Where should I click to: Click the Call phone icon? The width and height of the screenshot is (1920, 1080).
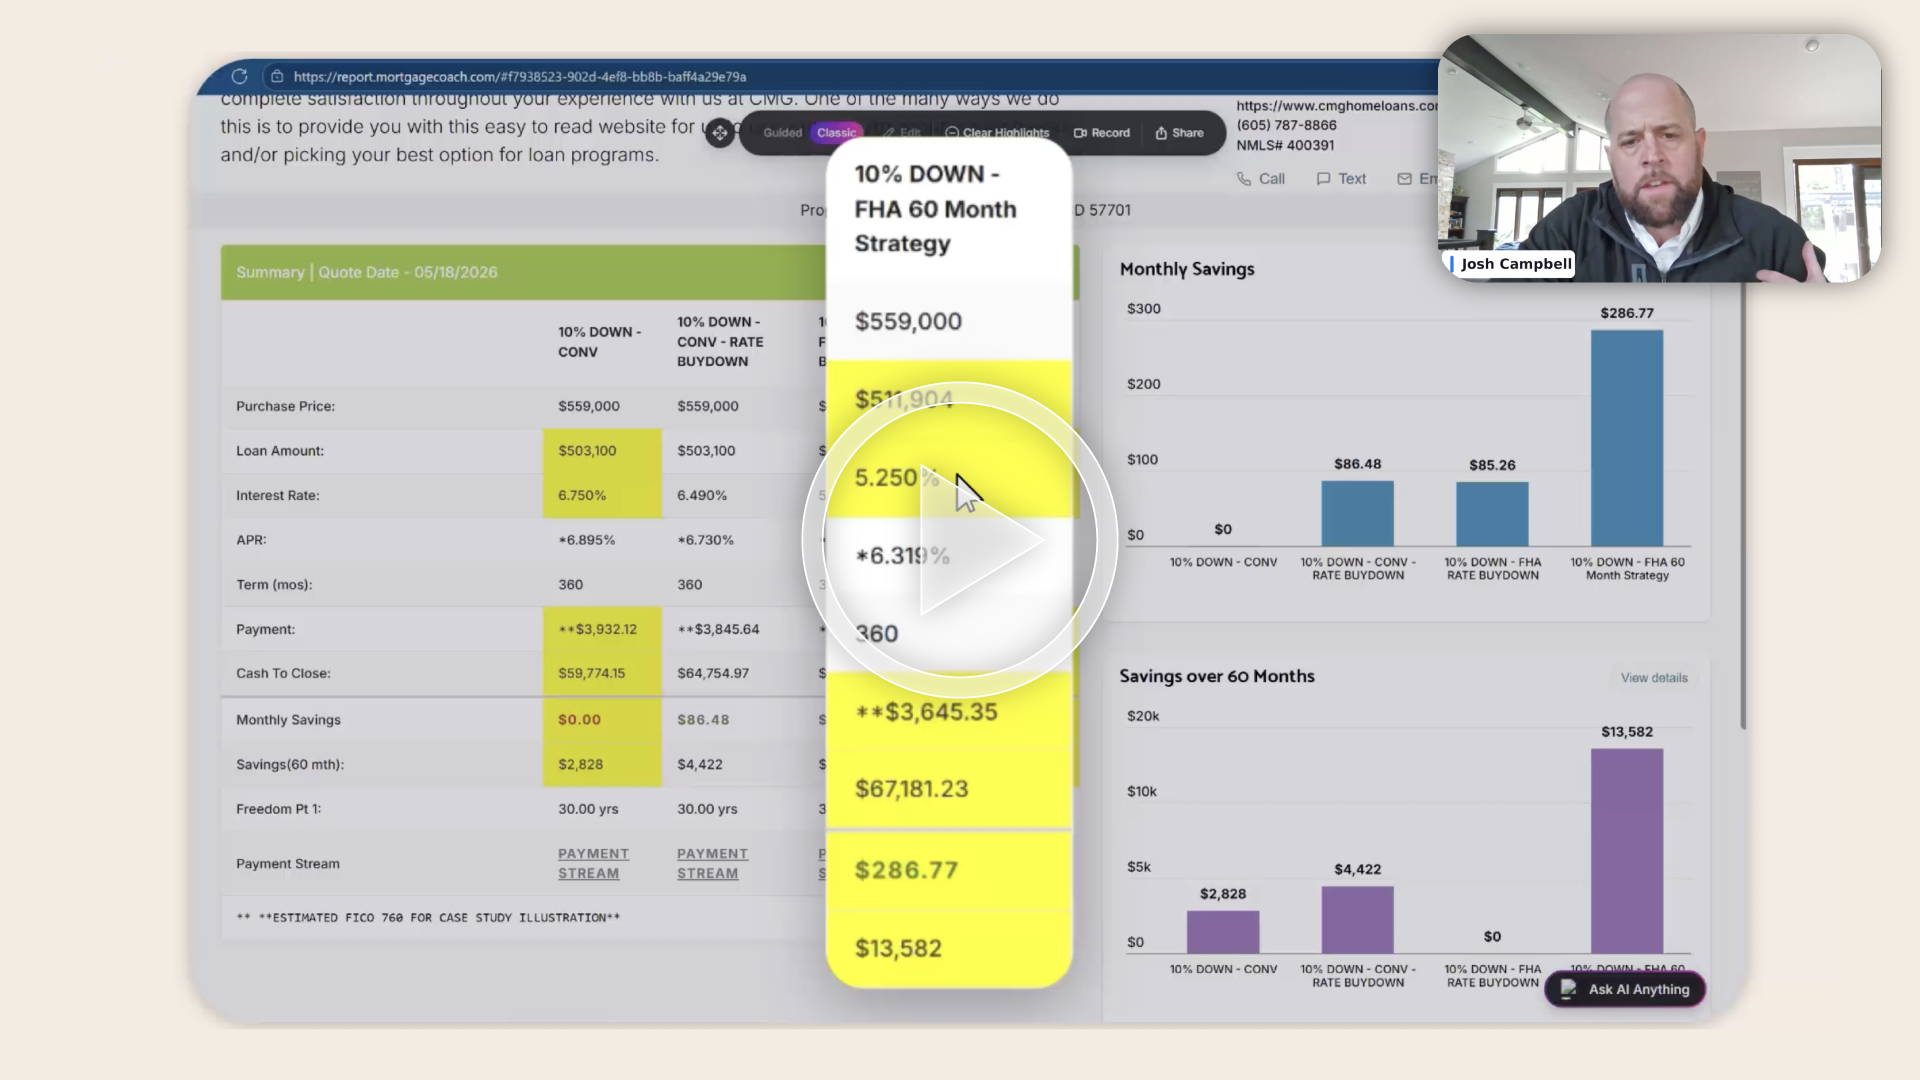pyautogui.click(x=1244, y=179)
